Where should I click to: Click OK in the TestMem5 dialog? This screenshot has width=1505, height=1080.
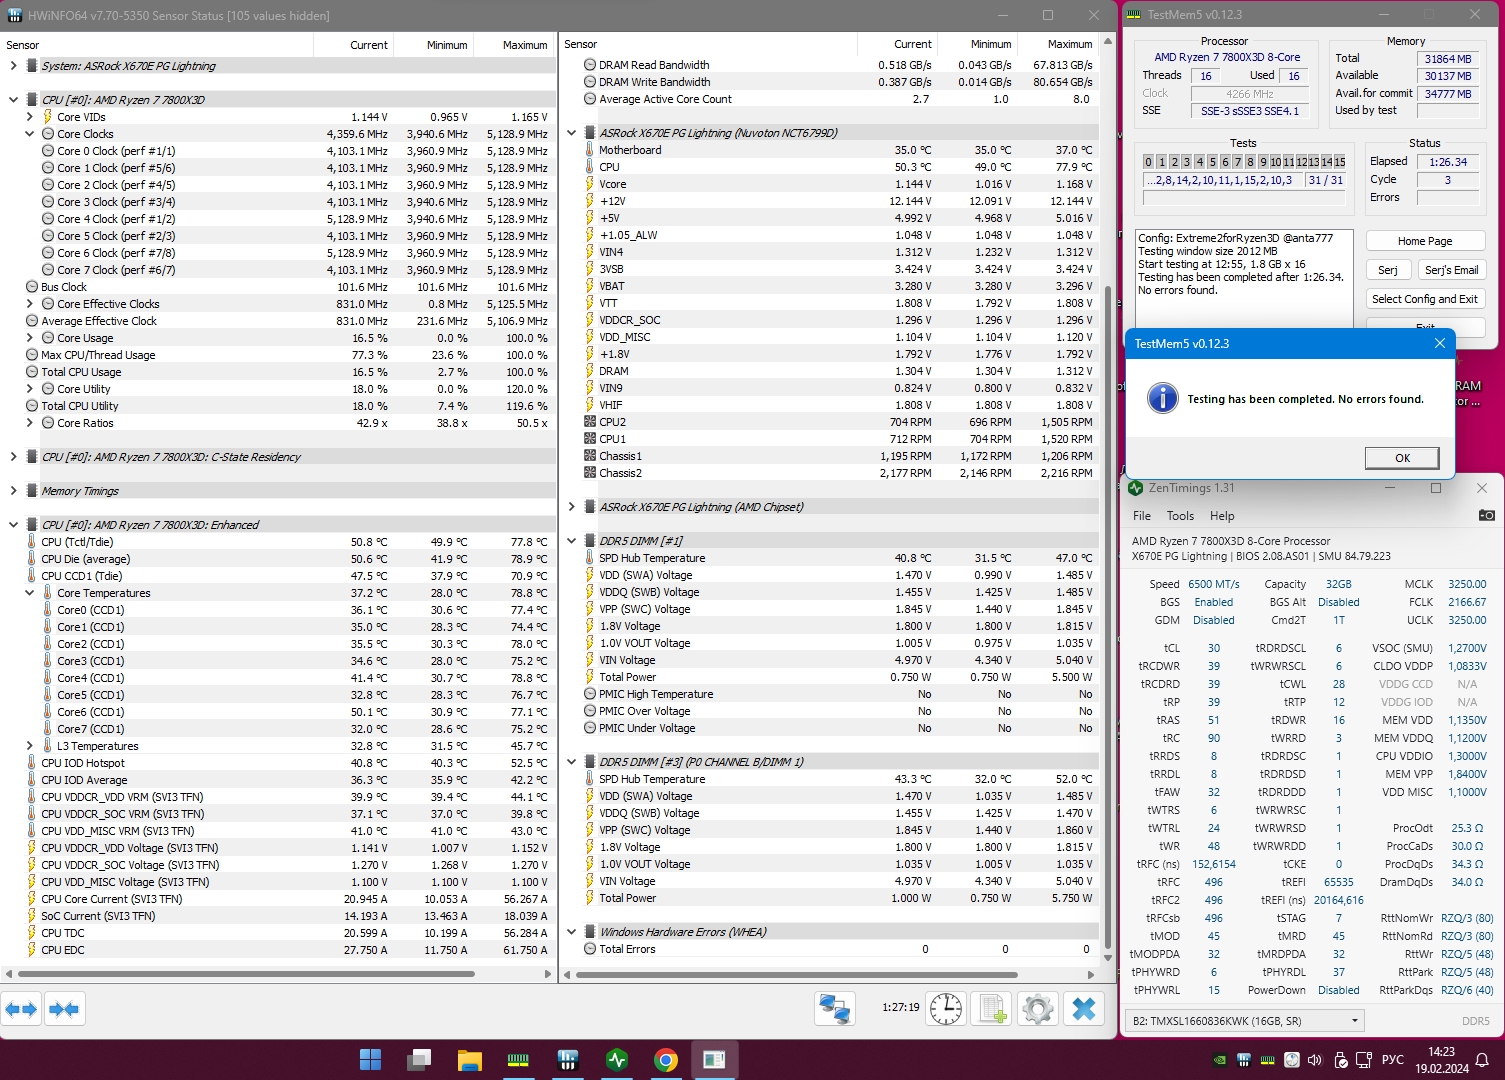click(1402, 458)
